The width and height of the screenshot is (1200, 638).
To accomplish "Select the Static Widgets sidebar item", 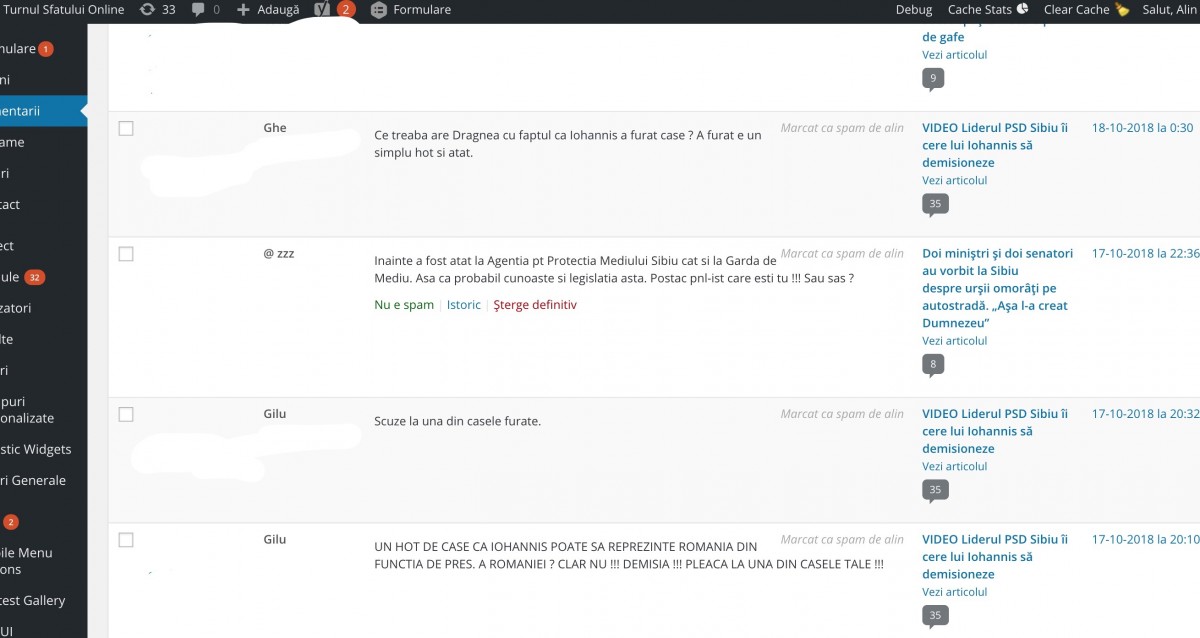I will pyautogui.click(x=36, y=449).
